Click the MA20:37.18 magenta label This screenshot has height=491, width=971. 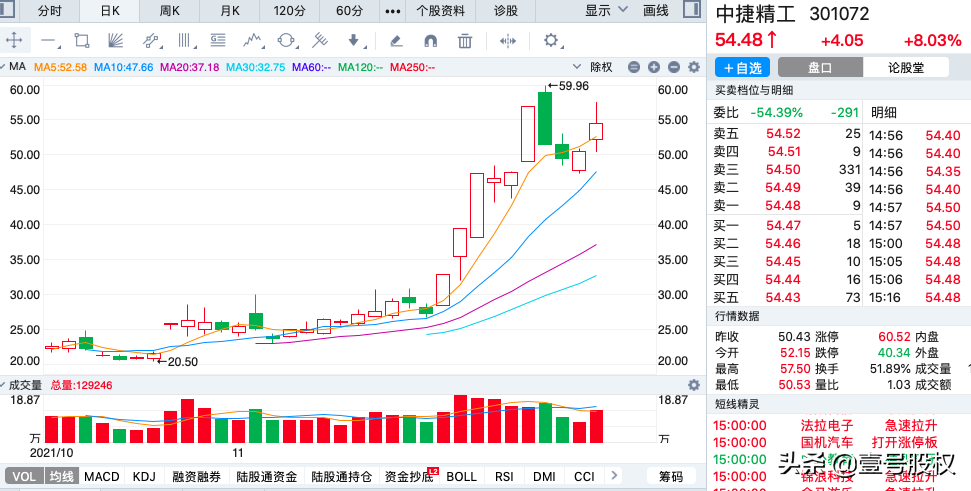(x=189, y=67)
